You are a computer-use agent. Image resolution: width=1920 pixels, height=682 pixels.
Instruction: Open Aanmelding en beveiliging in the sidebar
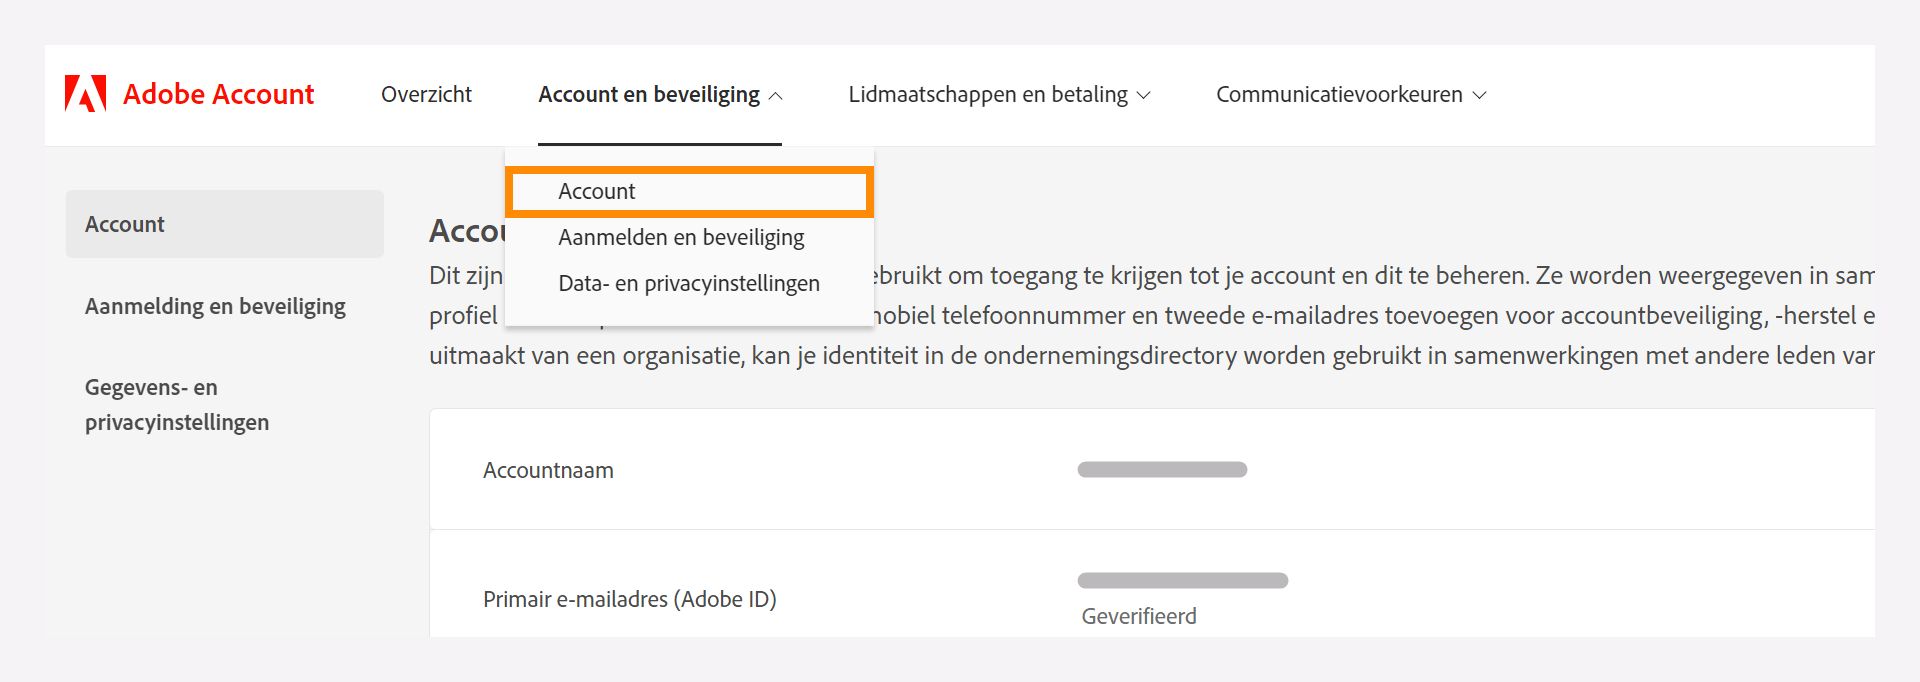click(214, 306)
